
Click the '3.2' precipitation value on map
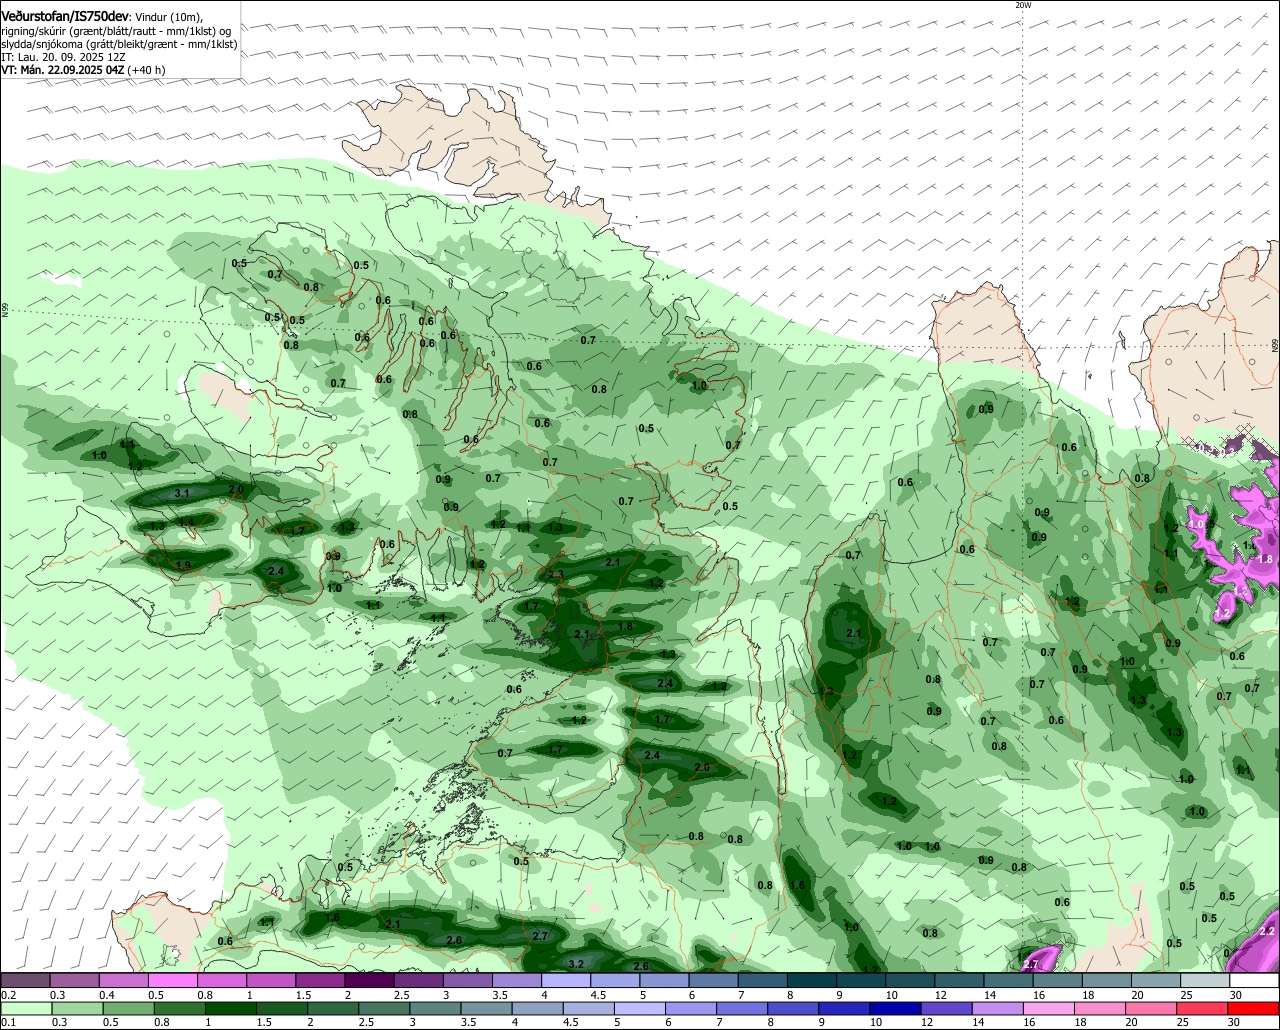(576, 964)
